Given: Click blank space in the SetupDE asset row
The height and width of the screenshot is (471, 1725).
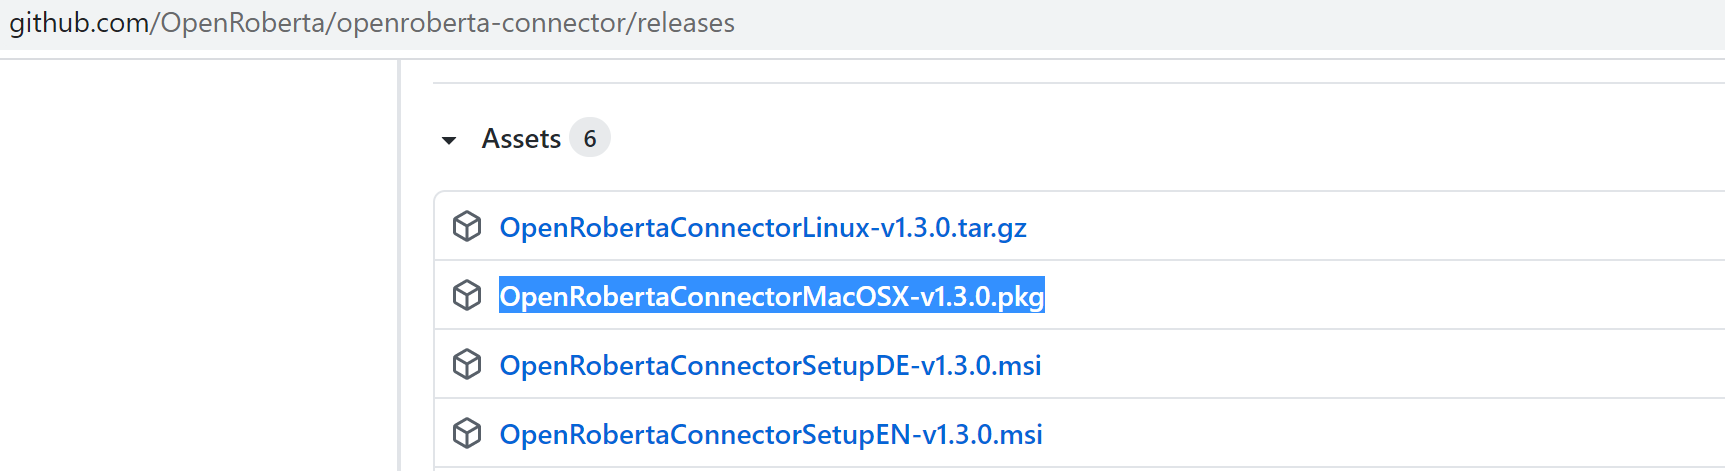Looking at the screenshot, I should pyautogui.click(x=1383, y=365).
